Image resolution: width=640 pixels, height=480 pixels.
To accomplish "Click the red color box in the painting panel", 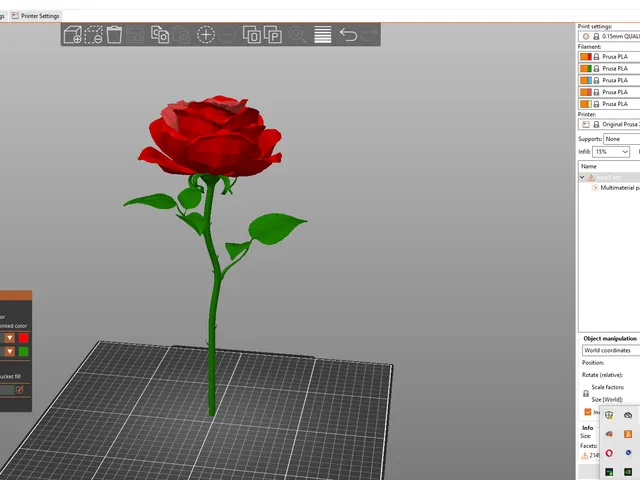I will [x=23, y=338].
